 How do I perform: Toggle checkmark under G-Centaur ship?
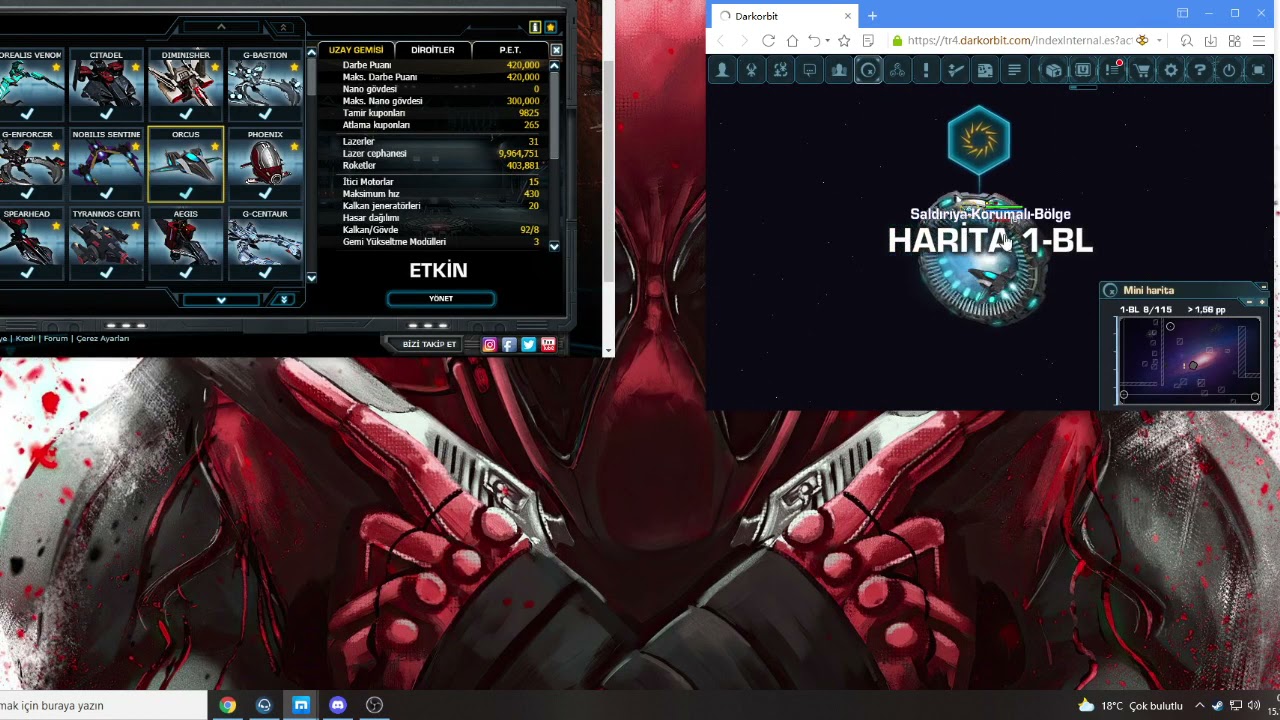(265, 272)
